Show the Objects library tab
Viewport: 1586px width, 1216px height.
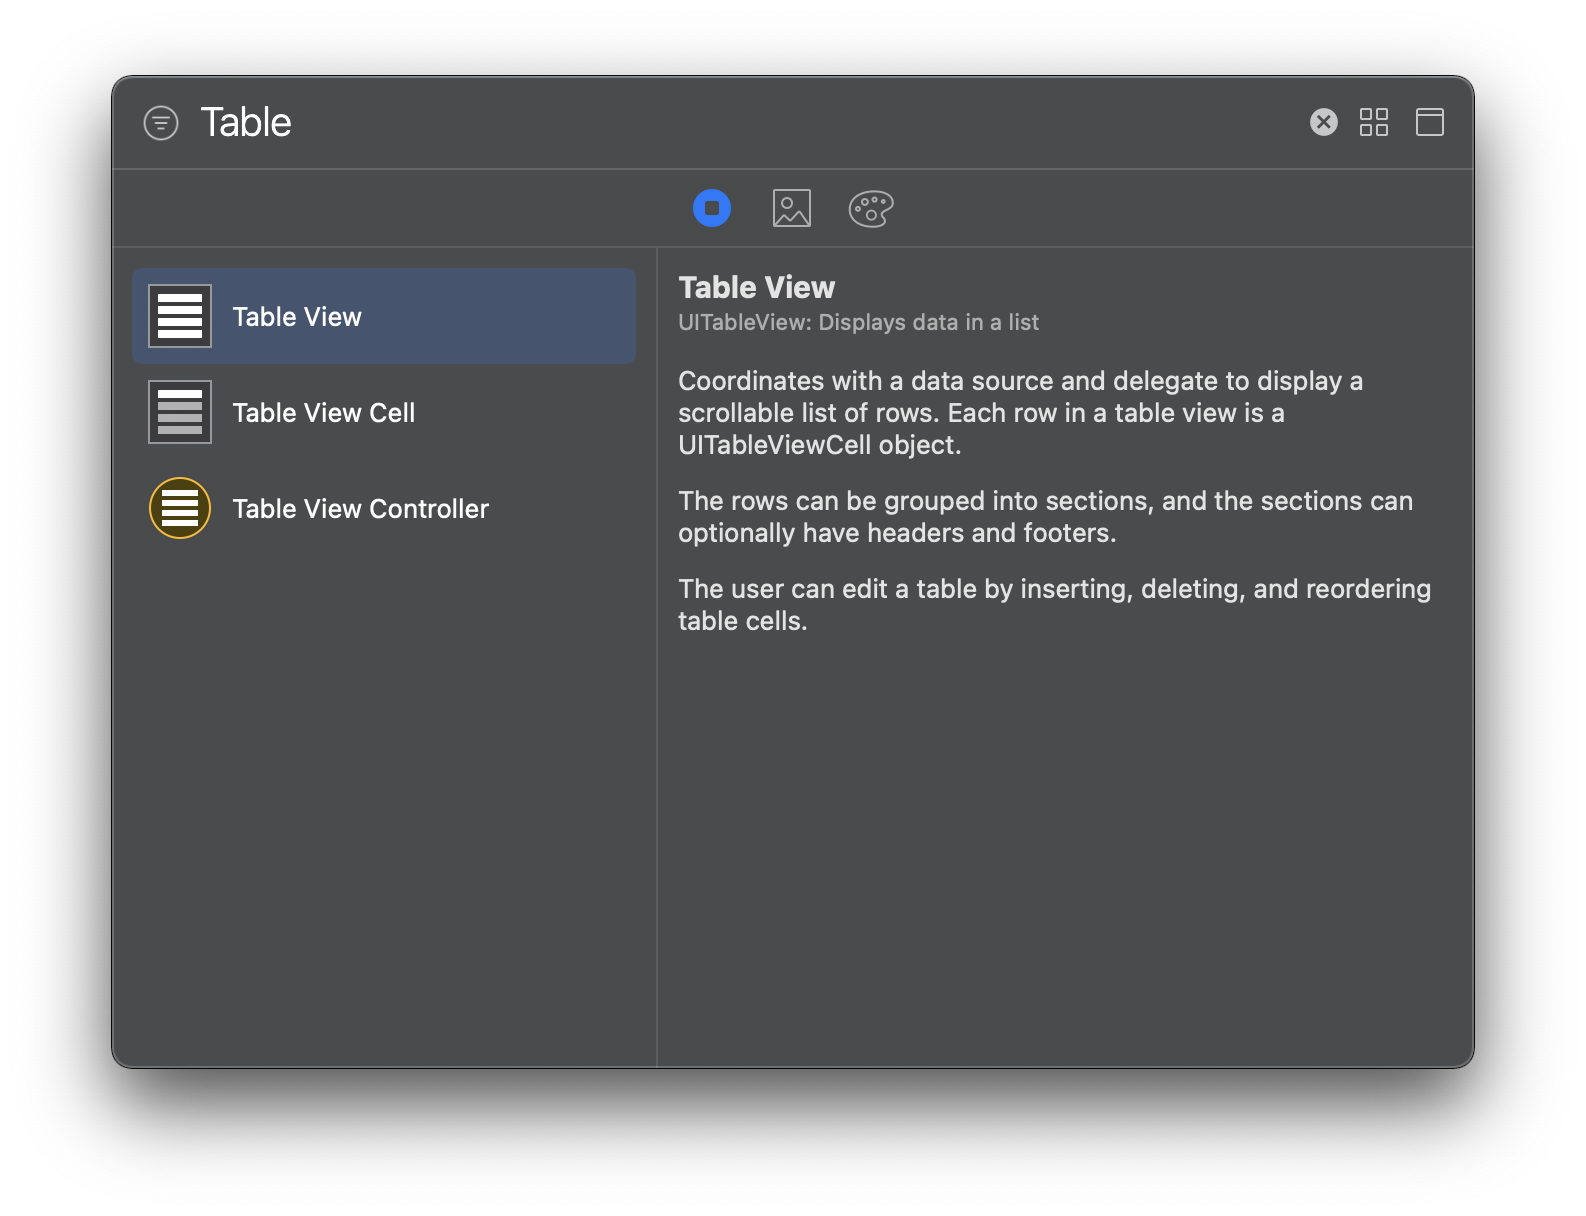point(712,208)
